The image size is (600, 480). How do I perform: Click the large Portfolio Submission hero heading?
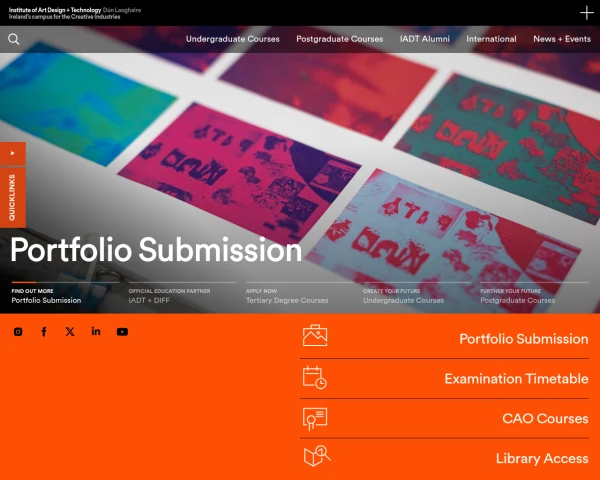(x=156, y=250)
